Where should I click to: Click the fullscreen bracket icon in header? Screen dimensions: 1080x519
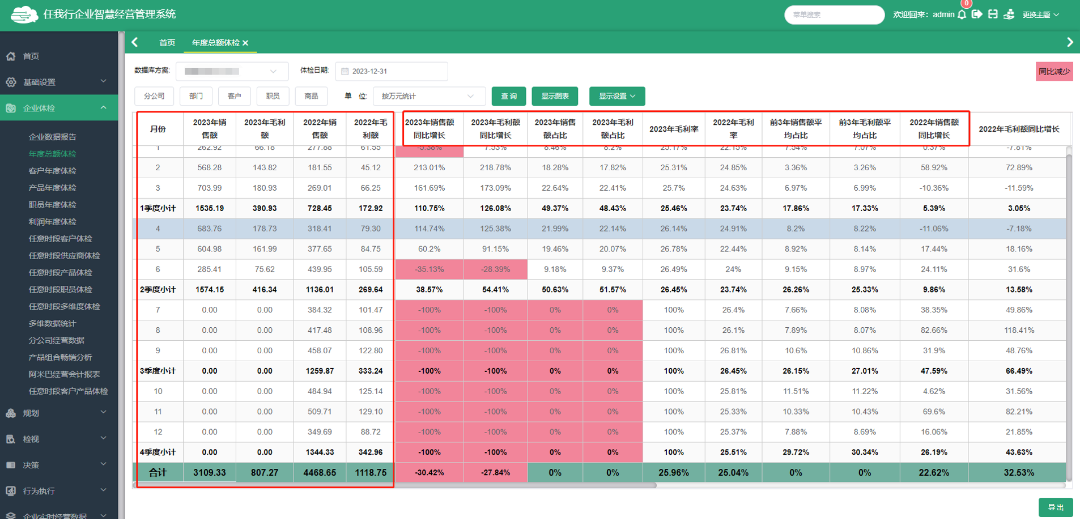point(993,14)
